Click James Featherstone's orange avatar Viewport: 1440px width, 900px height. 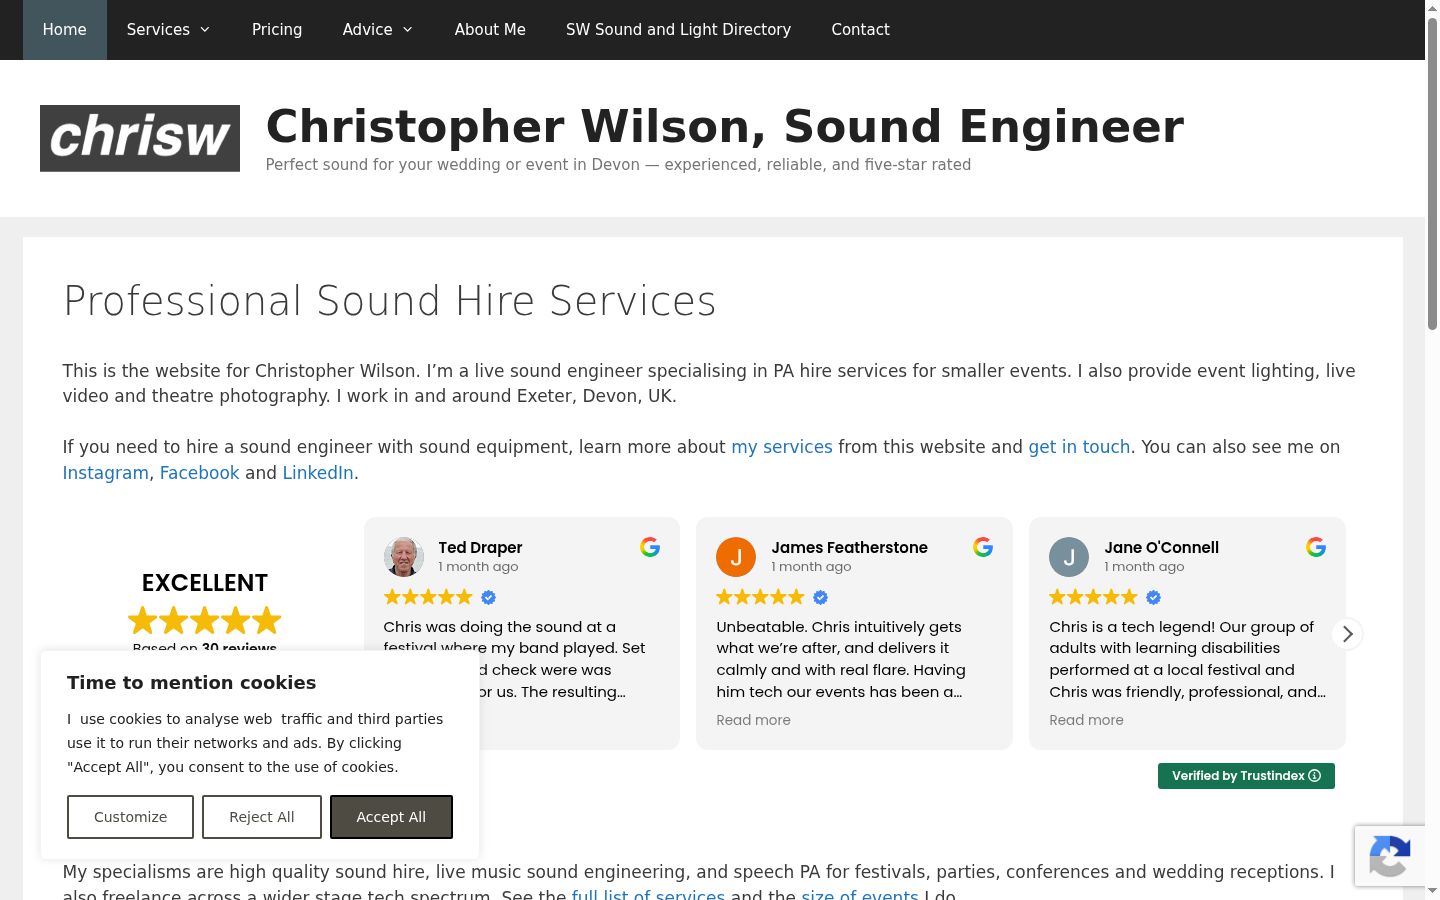click(x=736, y=557)
